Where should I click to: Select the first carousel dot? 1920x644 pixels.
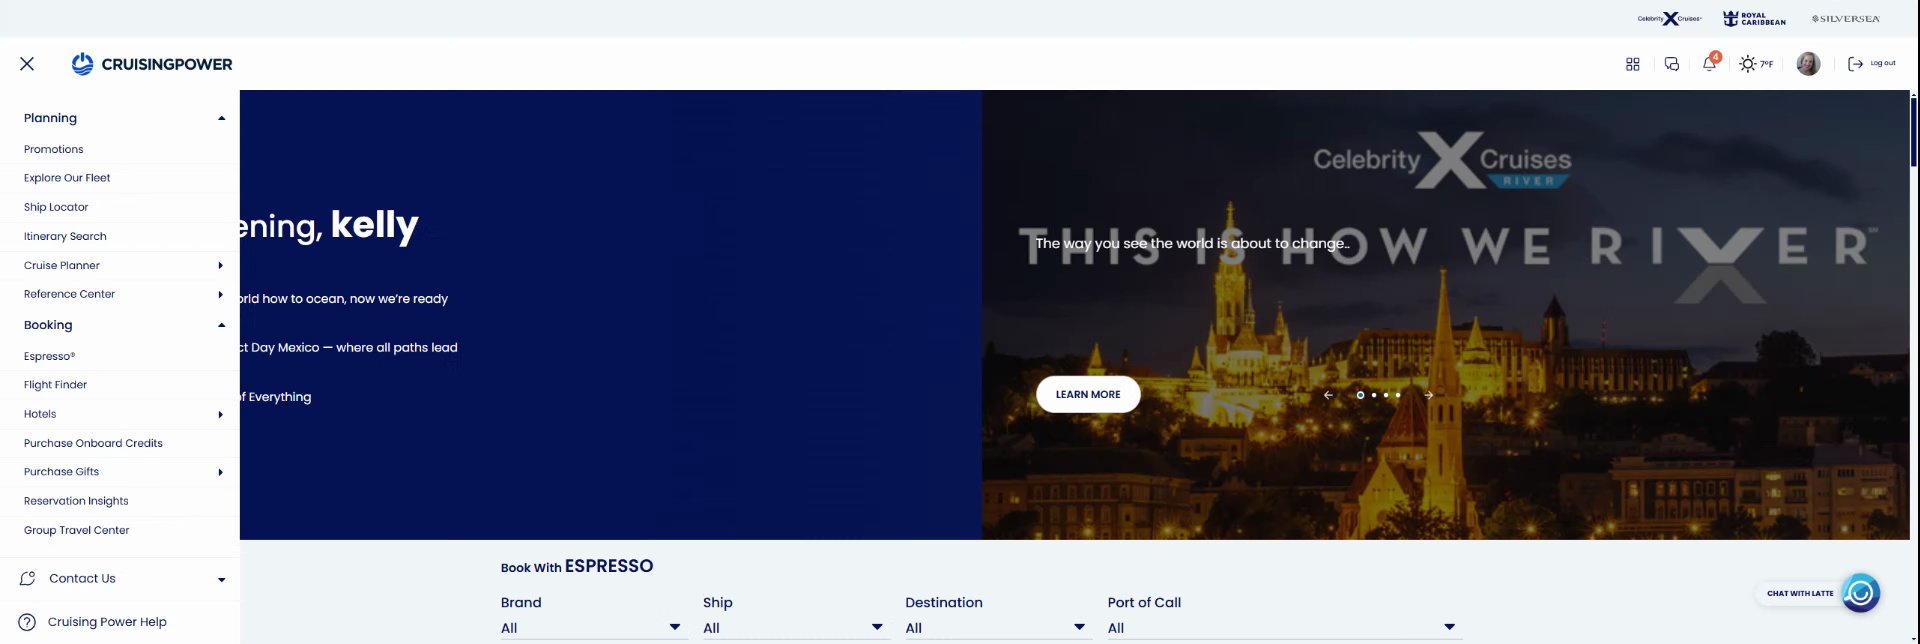coord(1360,395)
